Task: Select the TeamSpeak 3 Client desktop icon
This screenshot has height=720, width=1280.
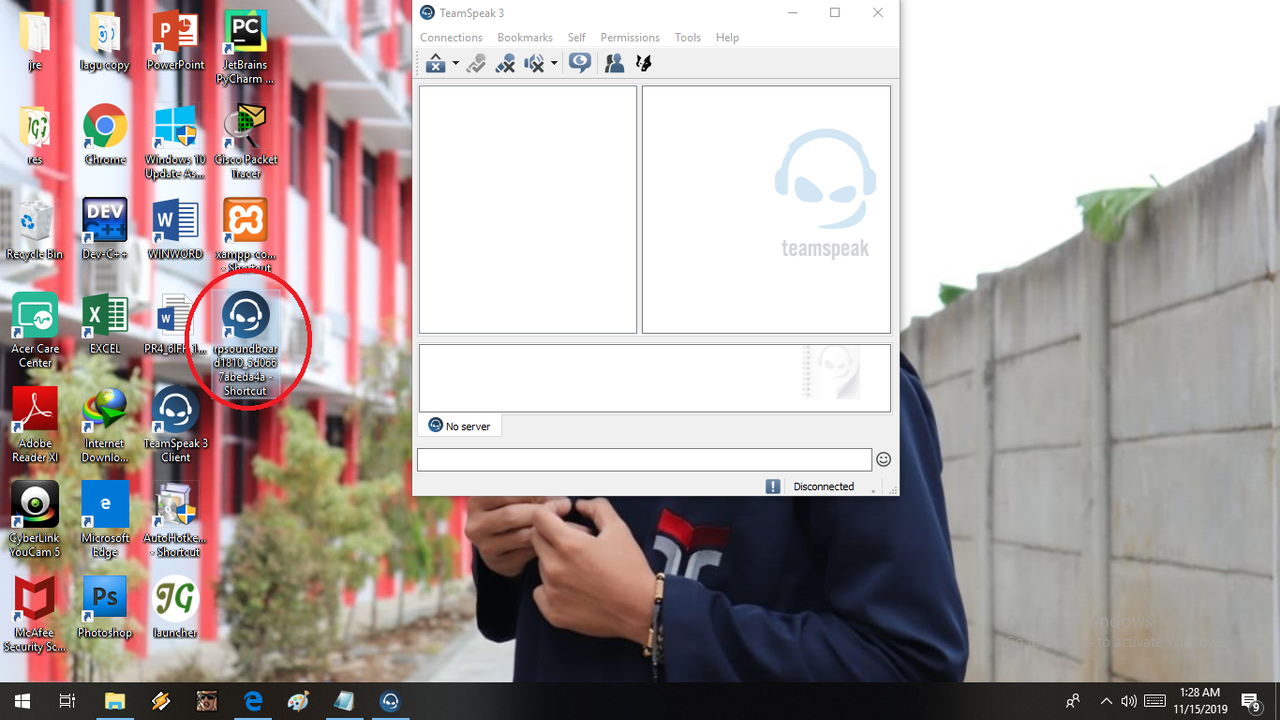Action: coord(175,424)
